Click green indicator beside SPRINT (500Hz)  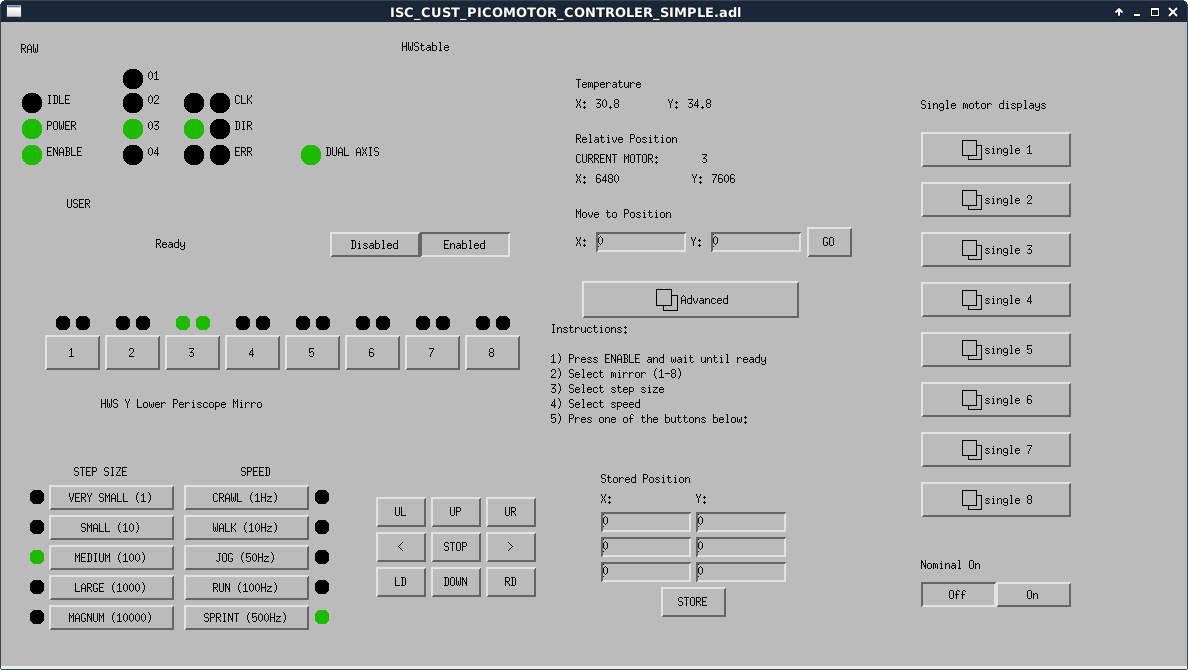(x=322, y=617)
